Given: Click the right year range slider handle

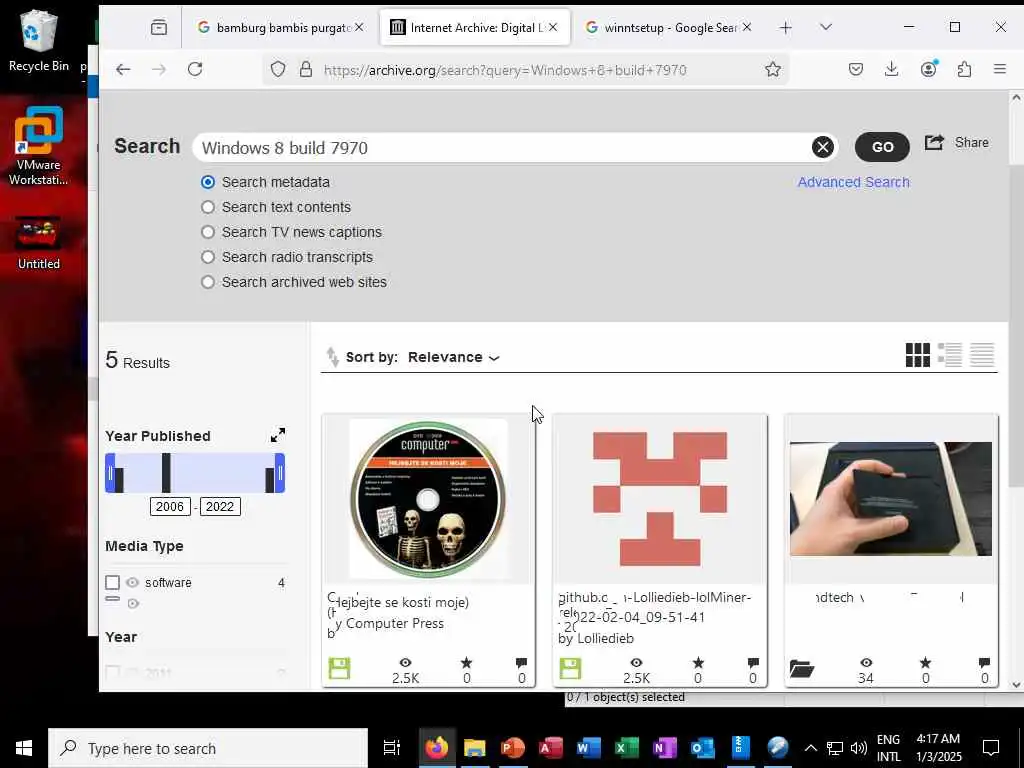Looking at the screenshot, I should [x=280, y=473].
